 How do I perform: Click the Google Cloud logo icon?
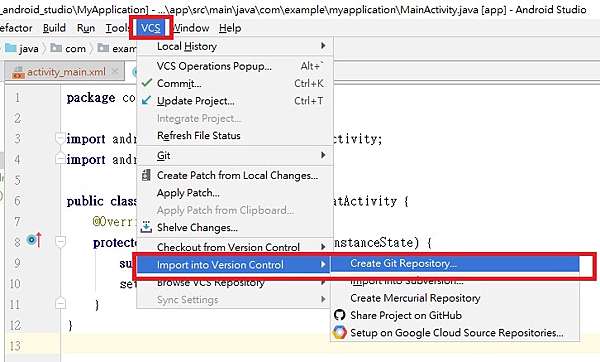tap(339, 333)
